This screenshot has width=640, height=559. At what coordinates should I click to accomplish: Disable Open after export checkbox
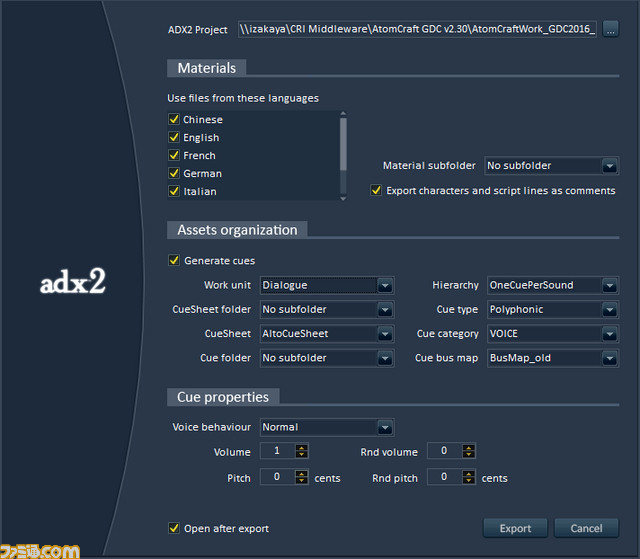tap(174, 528)
